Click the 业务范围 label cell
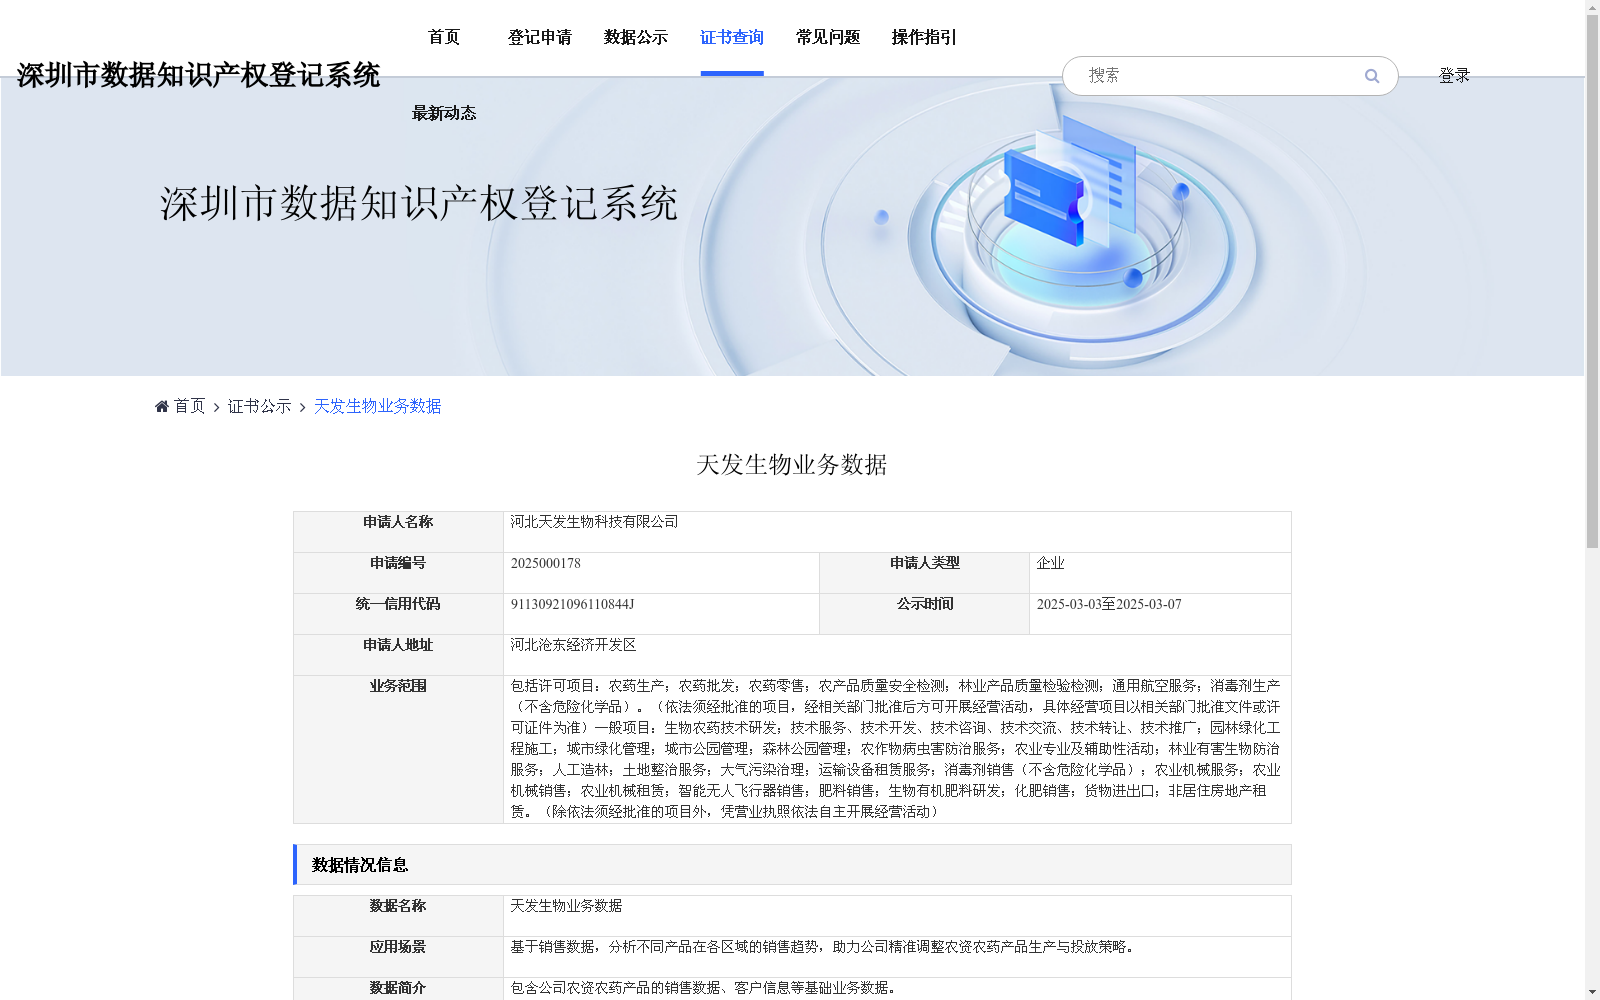 click(398, 749)
